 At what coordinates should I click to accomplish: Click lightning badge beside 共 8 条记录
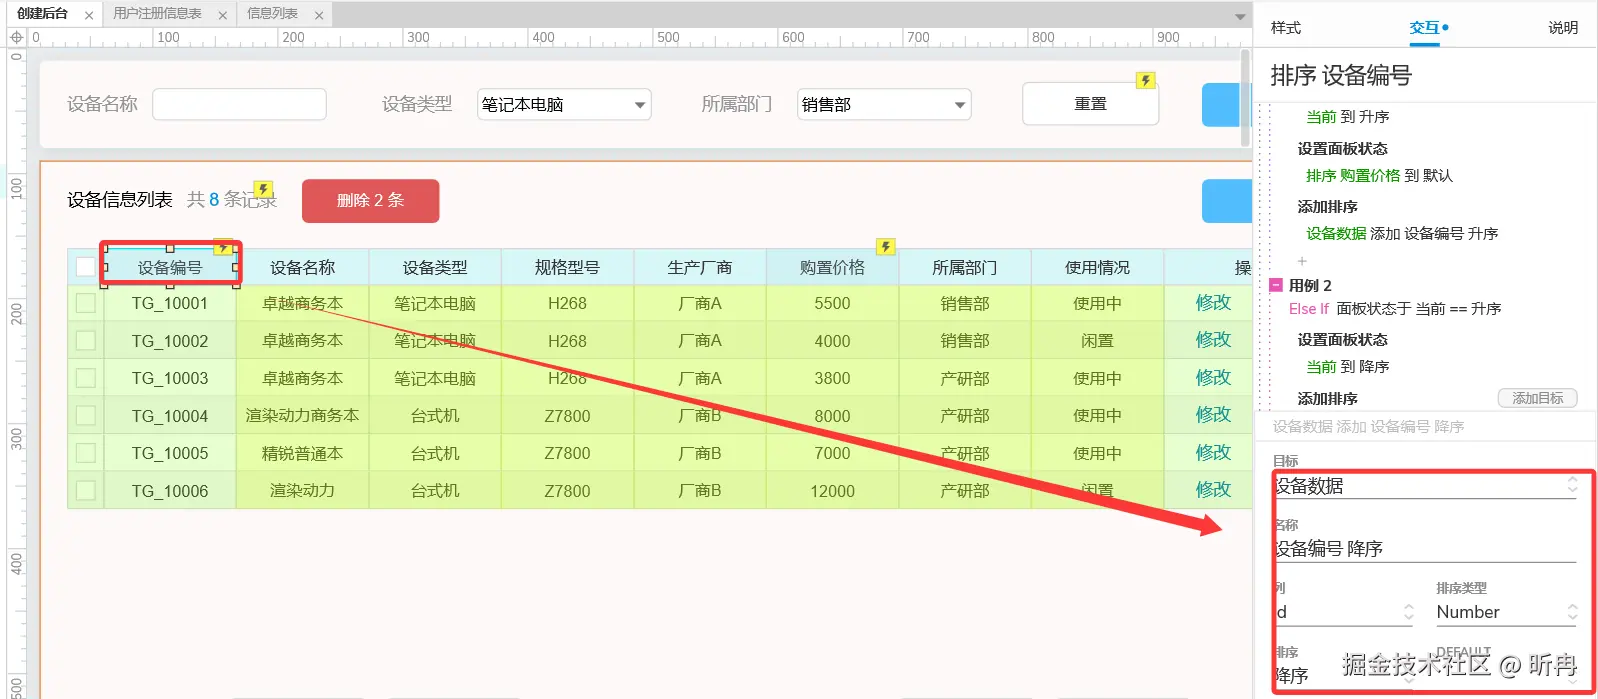click(263, 189)
